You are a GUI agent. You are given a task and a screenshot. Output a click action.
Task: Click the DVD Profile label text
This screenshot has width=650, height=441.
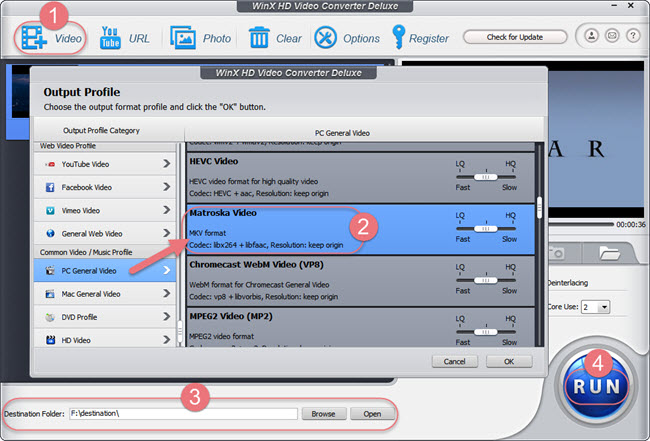(x=79, y=317)
